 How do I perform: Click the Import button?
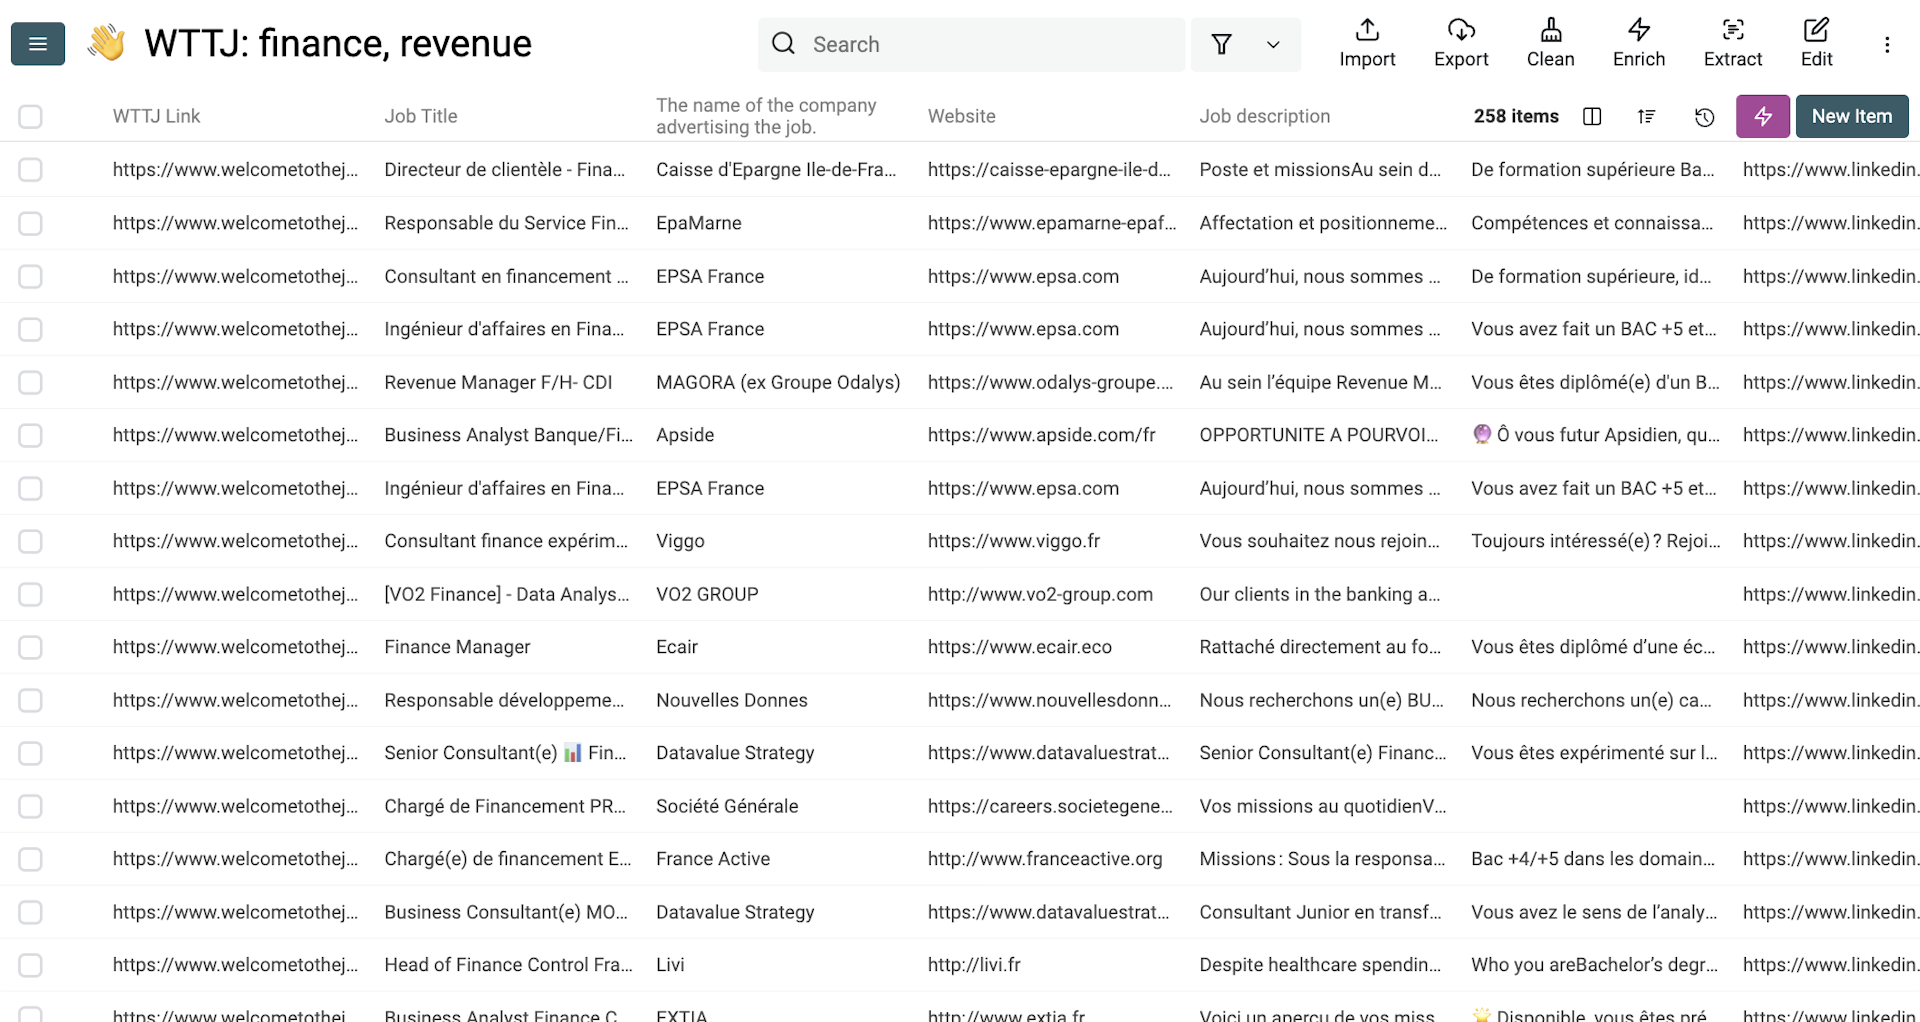pos(1367,44)
